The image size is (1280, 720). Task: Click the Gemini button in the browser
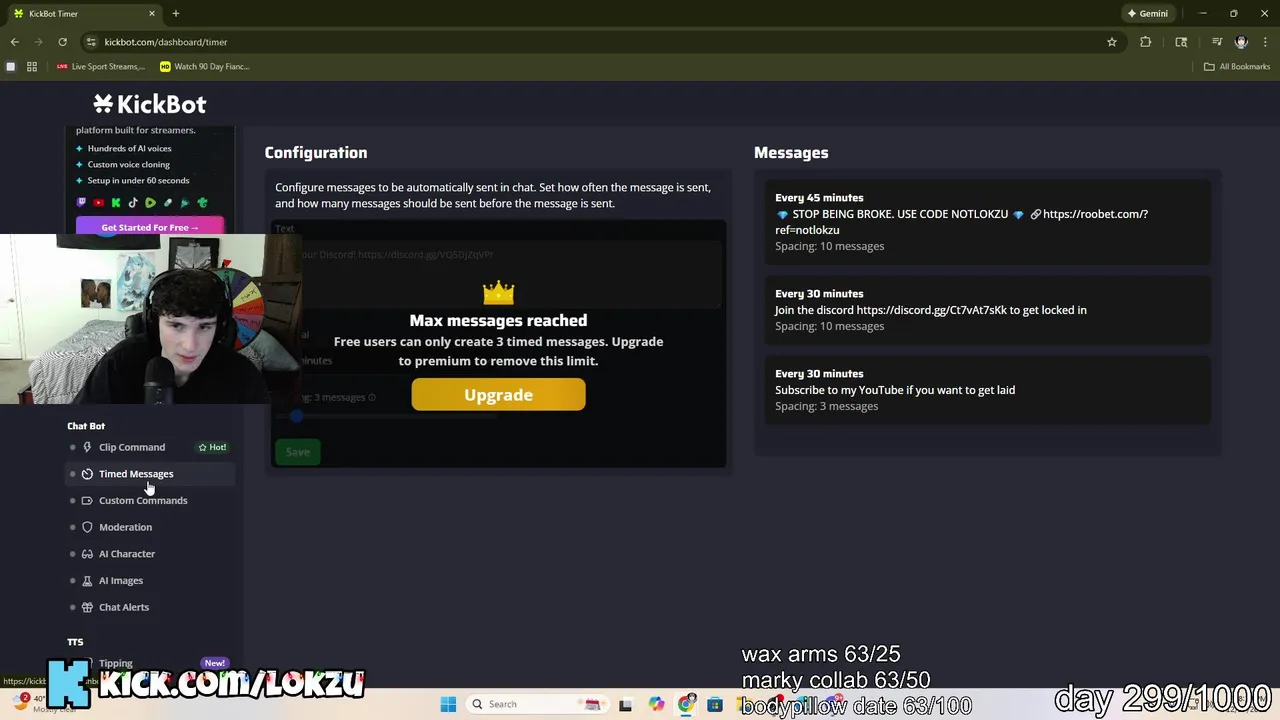(x=1148, y=14)
